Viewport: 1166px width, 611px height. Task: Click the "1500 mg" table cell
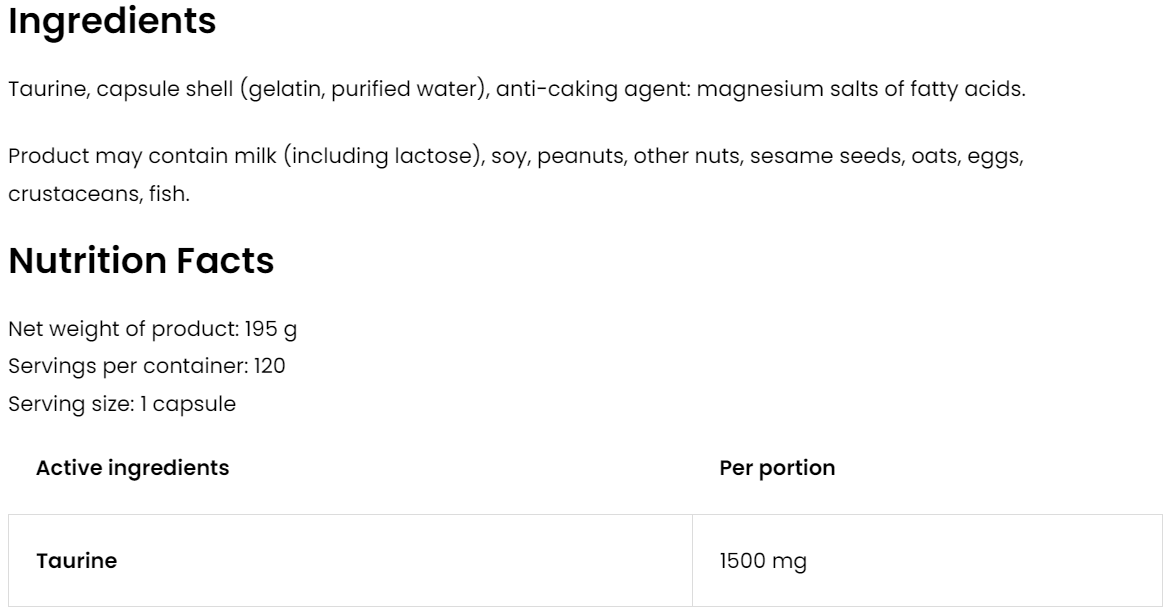click(x=763, y=561)
